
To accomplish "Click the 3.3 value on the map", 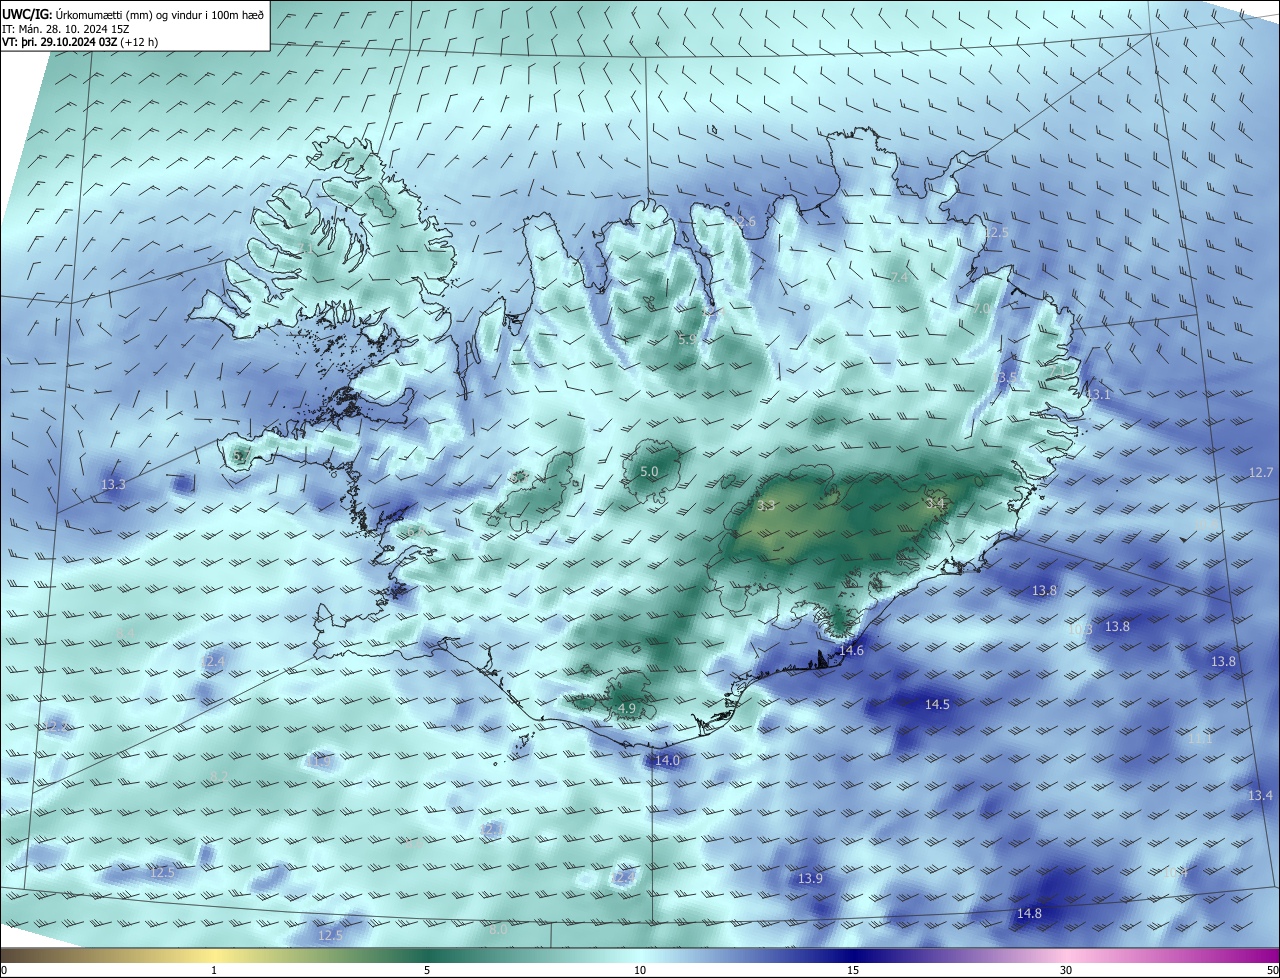I will point(766,506).
